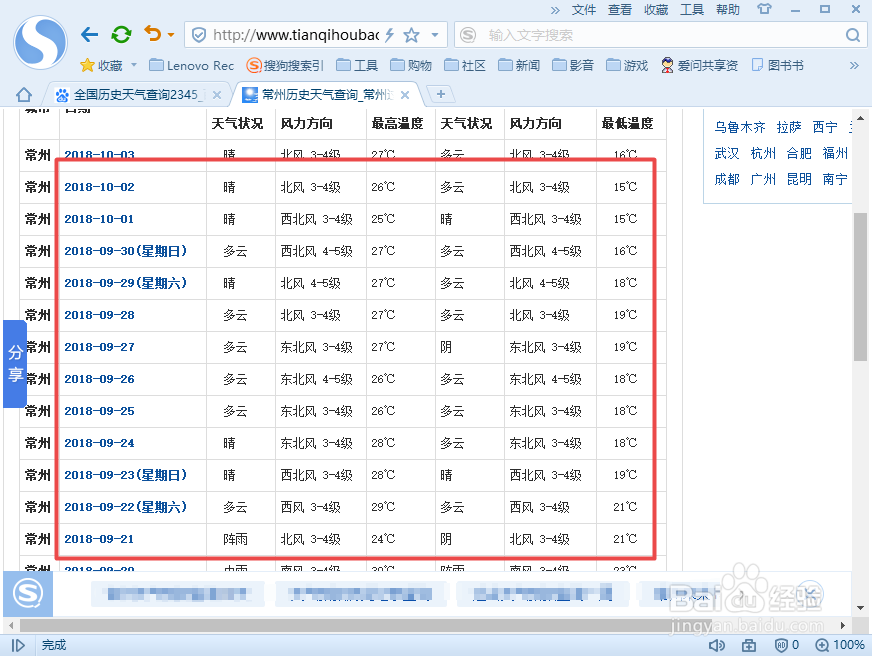Click the ad block shield counter
The height and width of the screenshot is (656, 872).
click(786, 645)
